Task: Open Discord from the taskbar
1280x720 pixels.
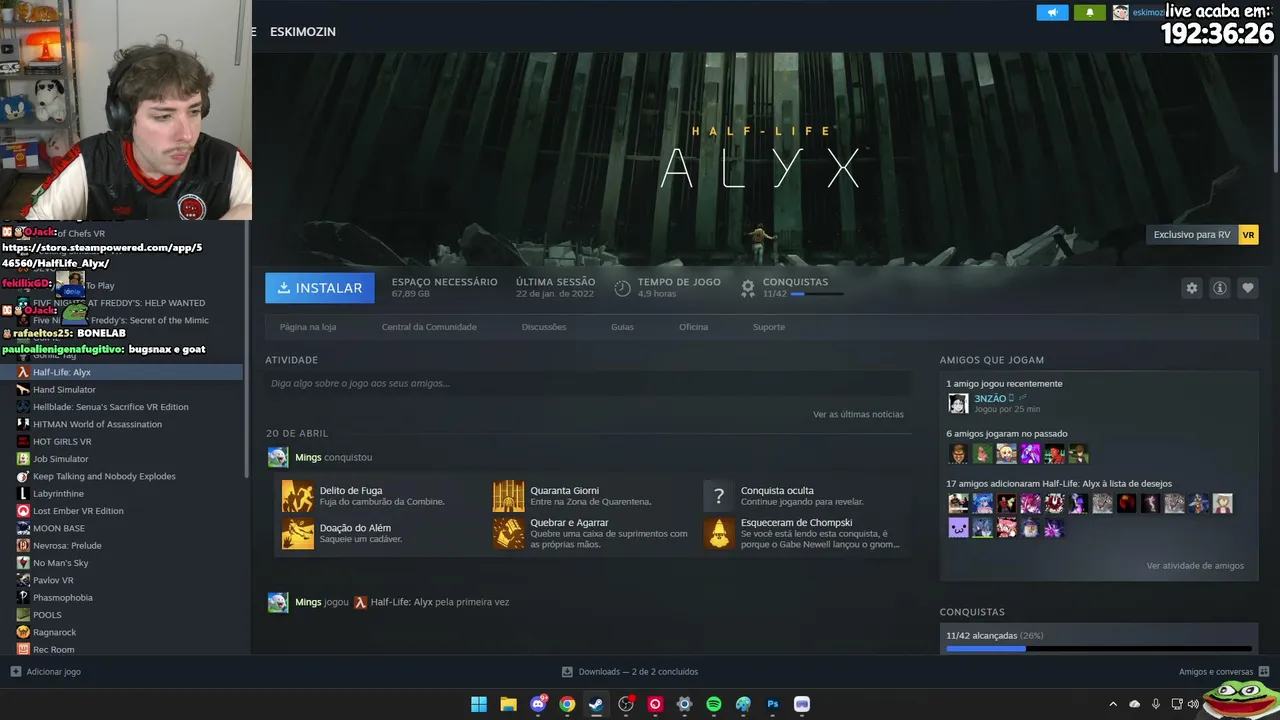Action: [538, 704]
